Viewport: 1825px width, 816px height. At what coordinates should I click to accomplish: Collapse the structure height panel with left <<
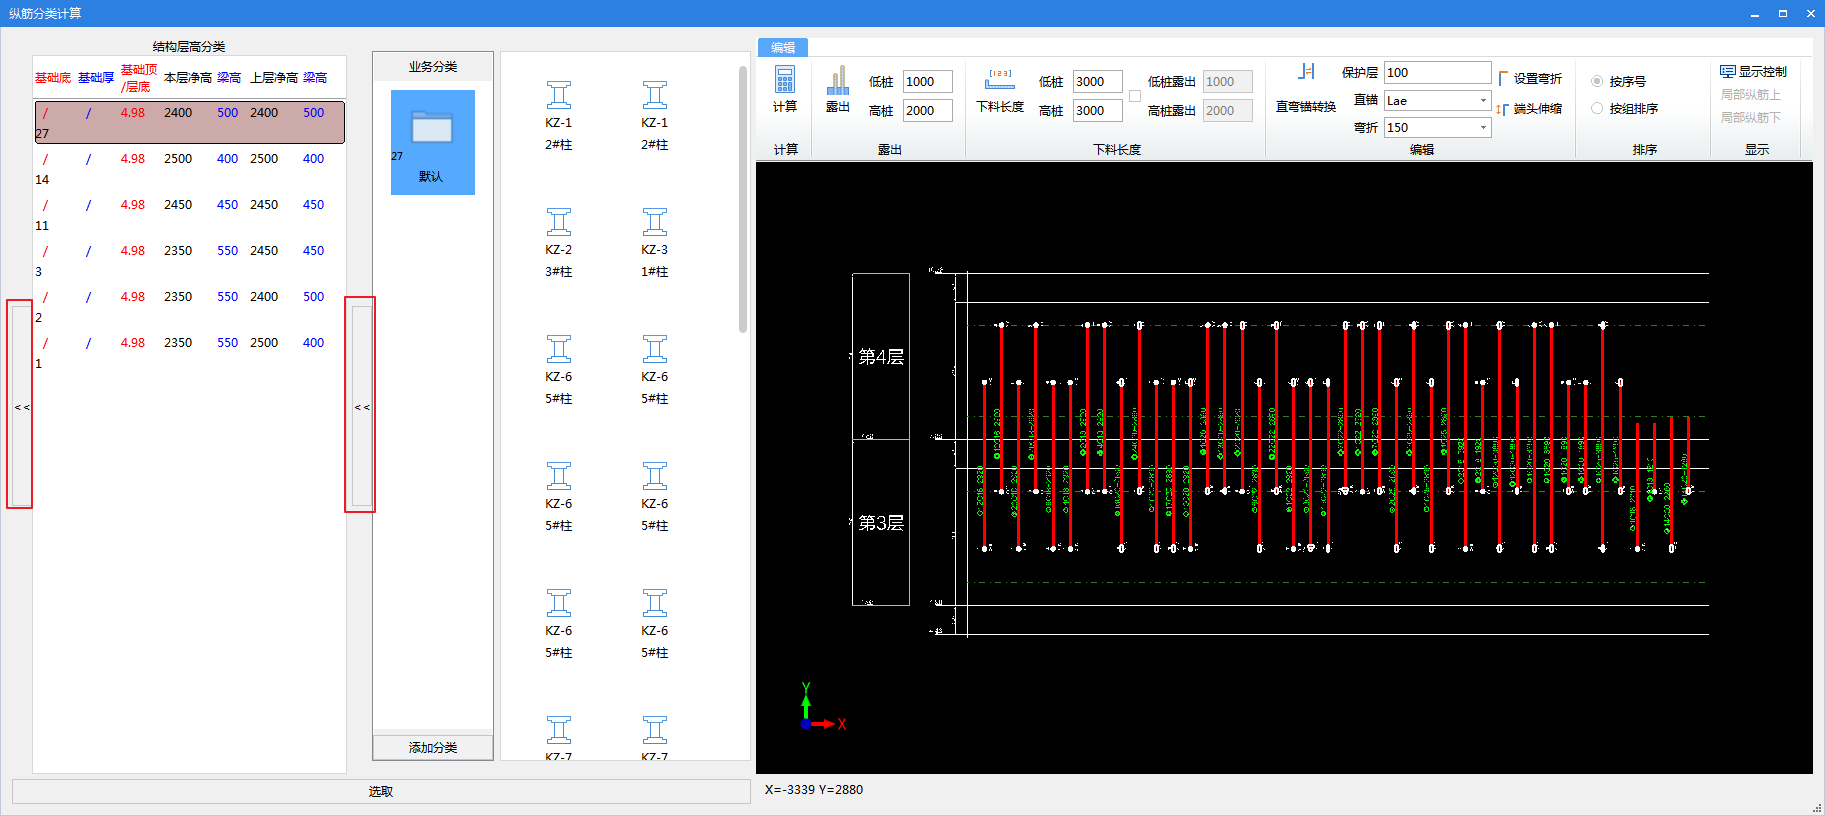[x=21, y=407]
